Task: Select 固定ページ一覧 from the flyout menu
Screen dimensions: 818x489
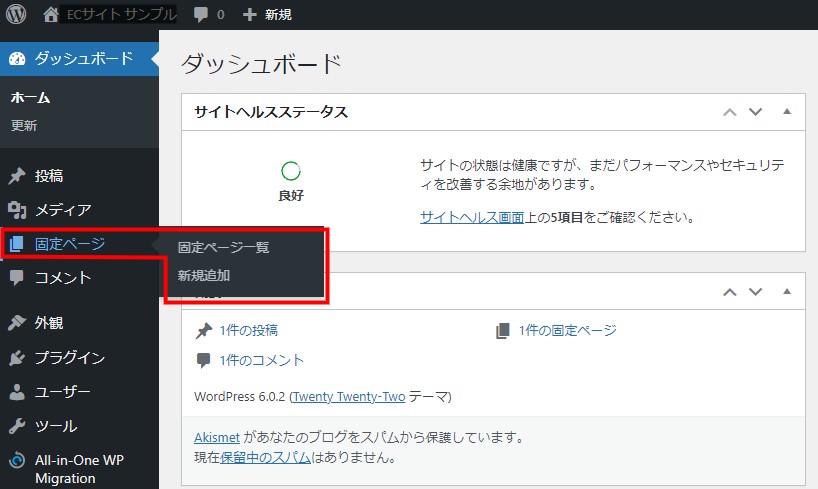Action: coord(223,247)
